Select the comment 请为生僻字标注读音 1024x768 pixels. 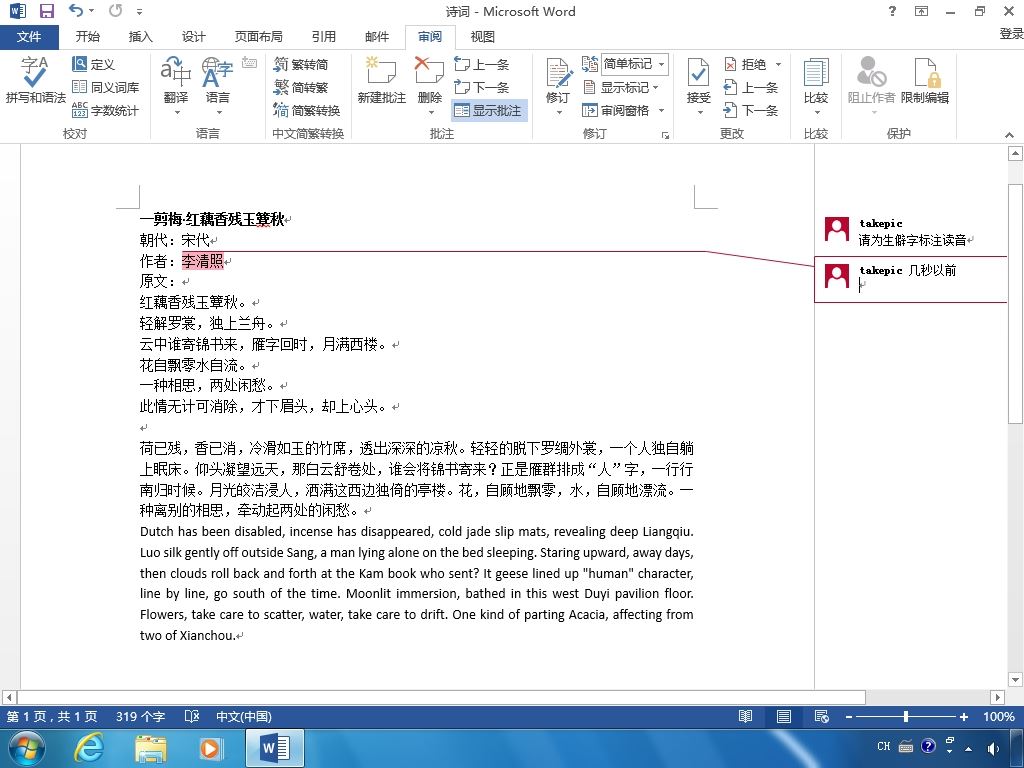(x=912, y=240)
